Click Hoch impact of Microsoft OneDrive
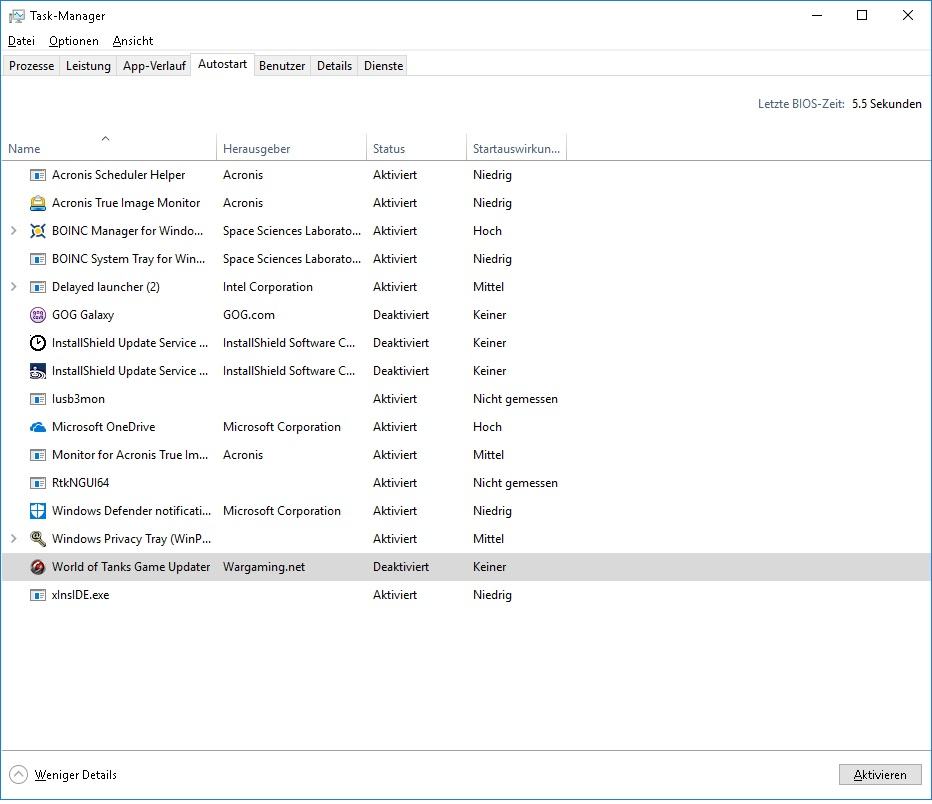 [487, 427]
